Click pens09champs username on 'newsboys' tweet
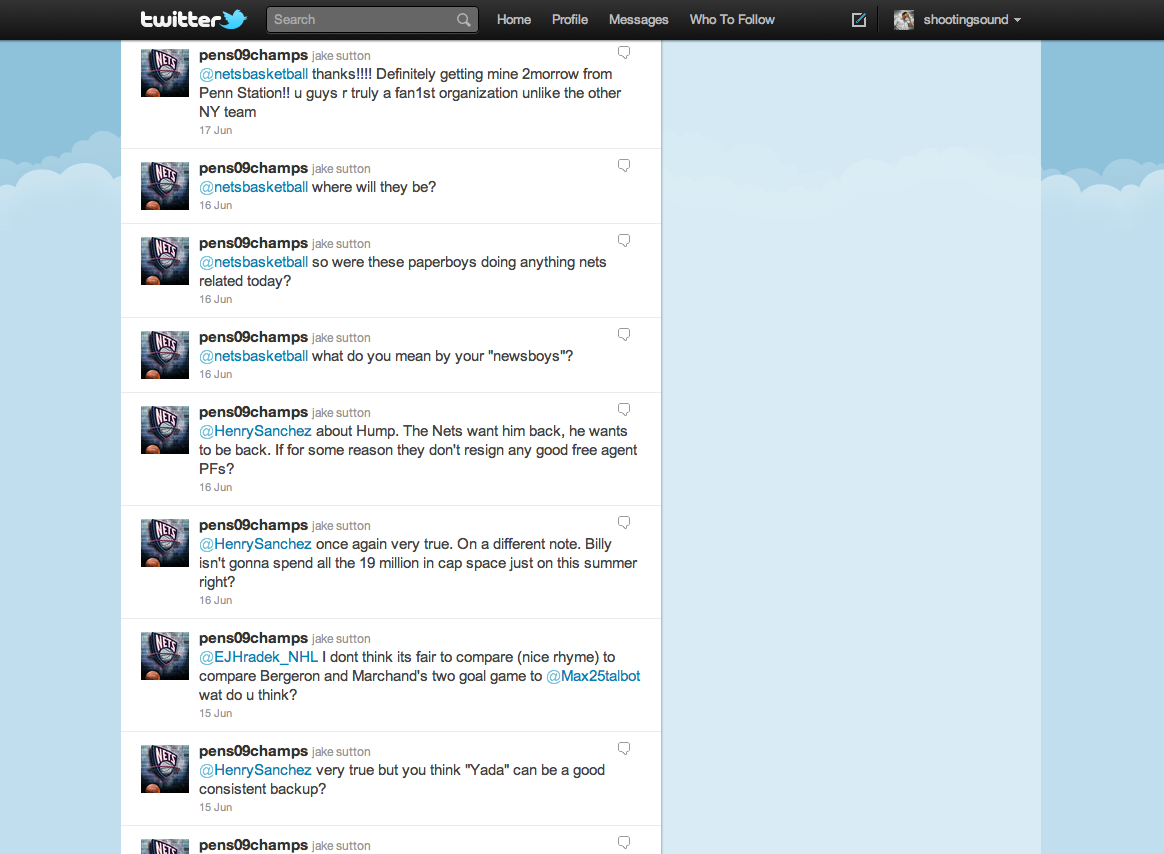The height and width of the screenshot is (854, 1164). [x=253, y=337]
